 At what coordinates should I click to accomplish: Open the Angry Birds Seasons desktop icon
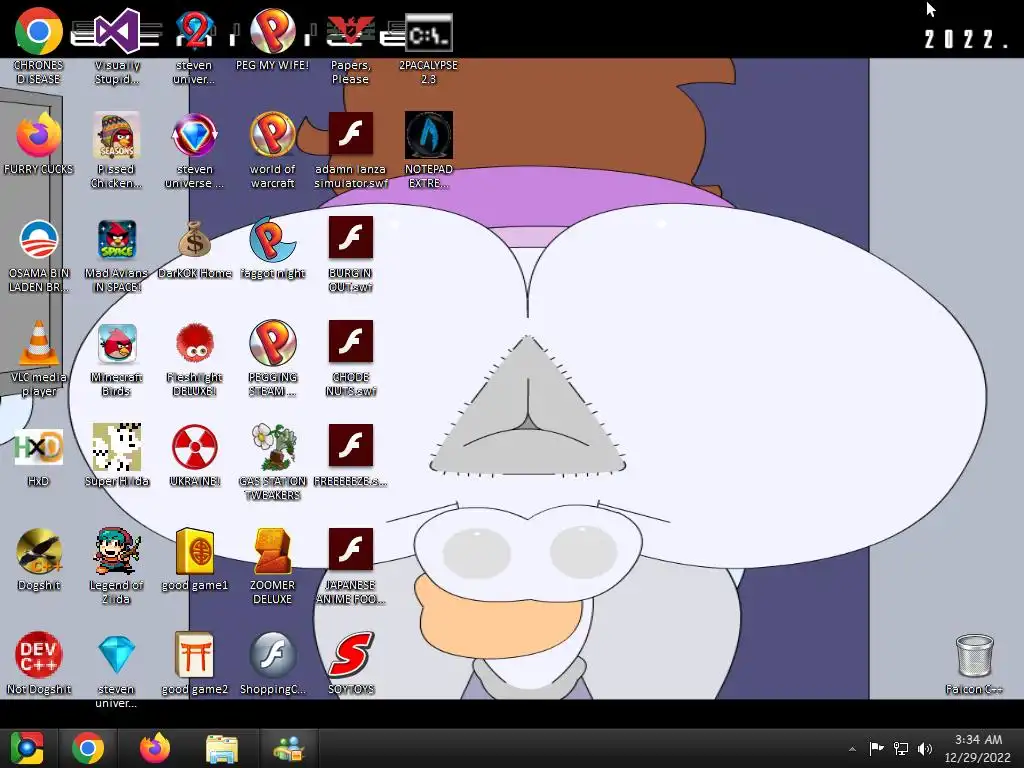coord(116,135)
